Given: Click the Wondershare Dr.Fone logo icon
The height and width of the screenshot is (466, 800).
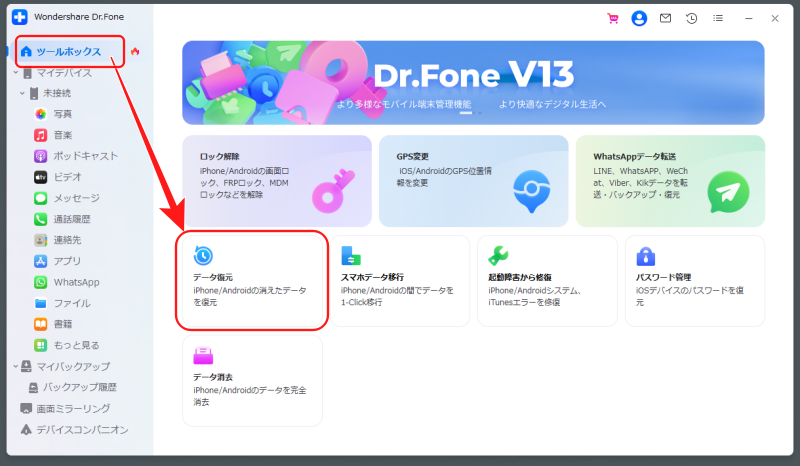Looking at the screenshot, I should click(20, 17).
